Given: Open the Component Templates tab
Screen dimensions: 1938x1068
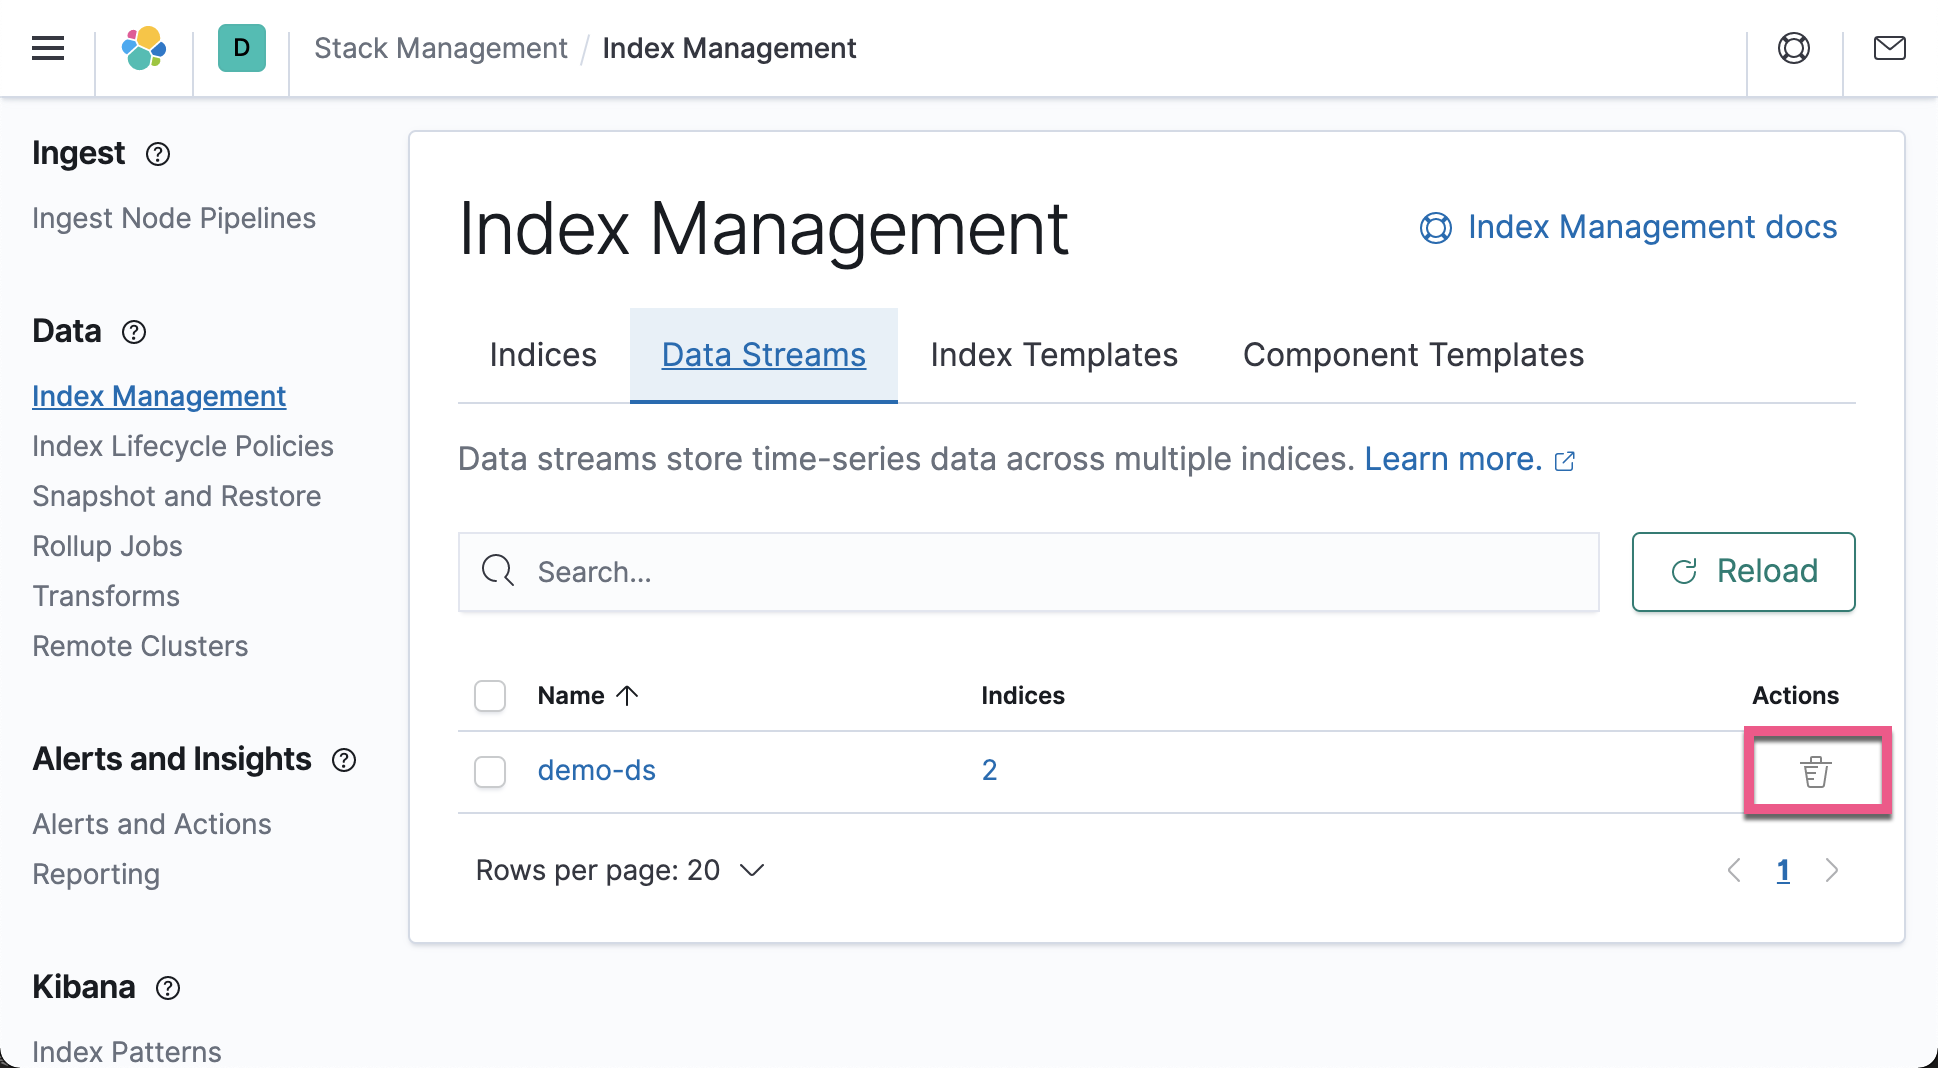Looking at the screenshot, I should pos(1412,355).
